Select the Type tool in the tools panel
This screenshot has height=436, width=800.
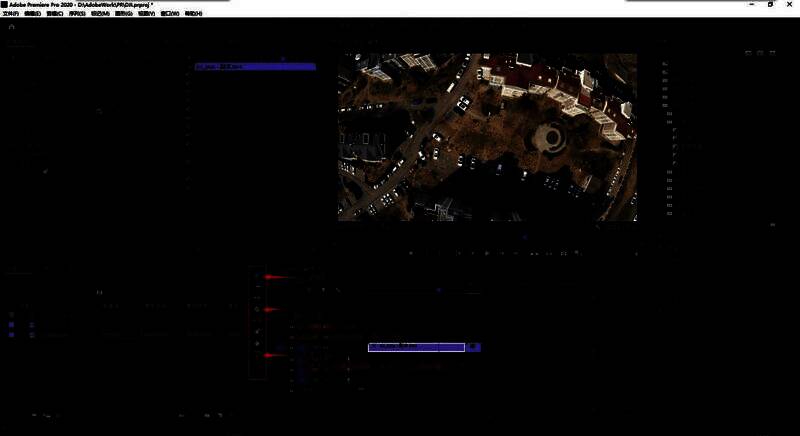pos(258,355)
